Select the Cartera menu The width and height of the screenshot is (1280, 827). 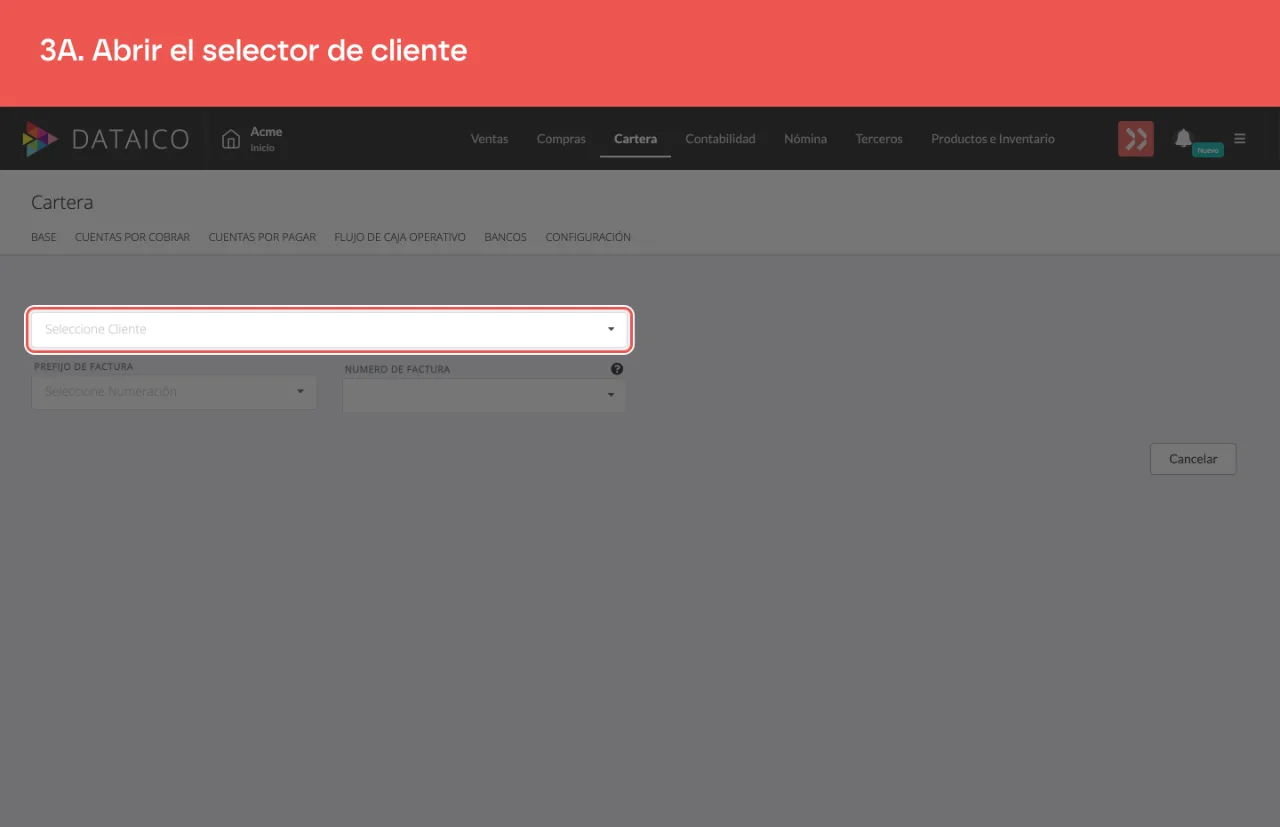[635, 139]
